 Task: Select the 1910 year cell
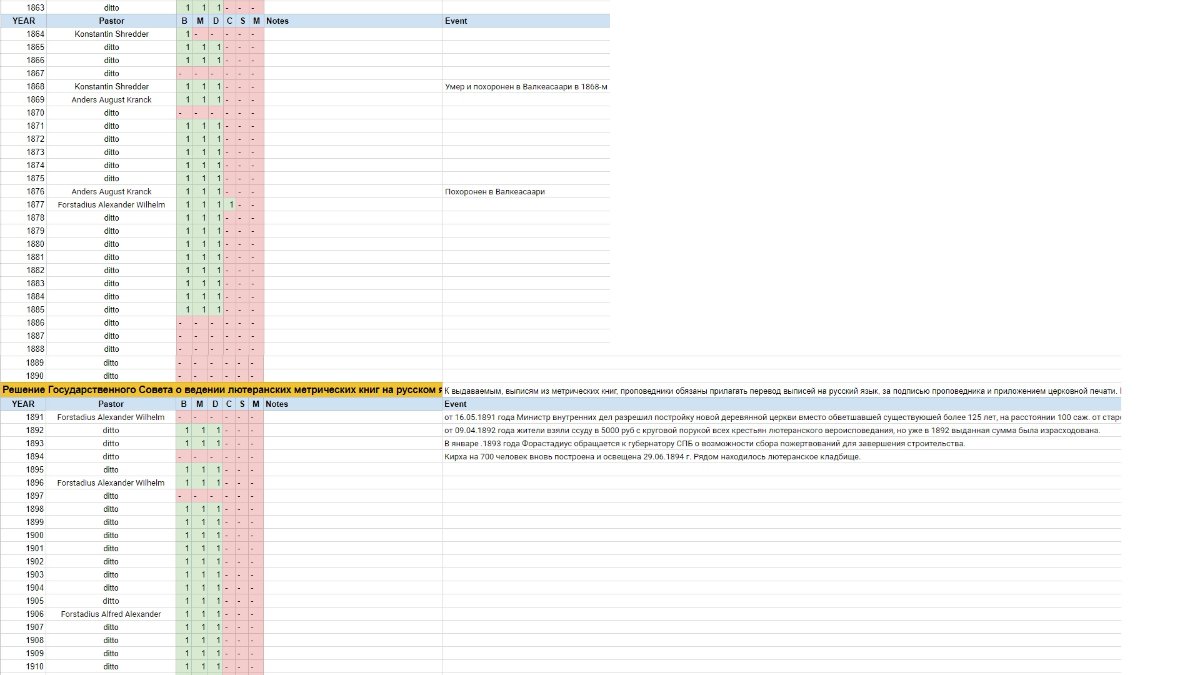pos(35,666)
